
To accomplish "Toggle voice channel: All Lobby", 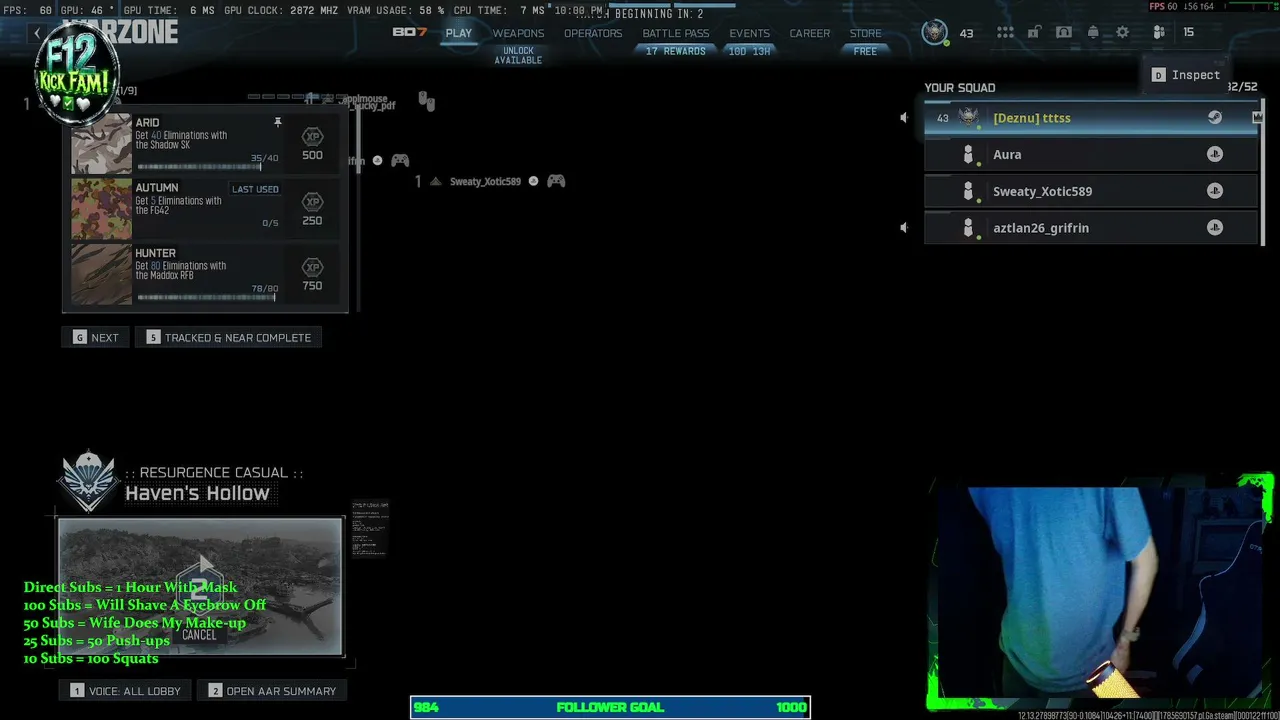I will point(126,691).
